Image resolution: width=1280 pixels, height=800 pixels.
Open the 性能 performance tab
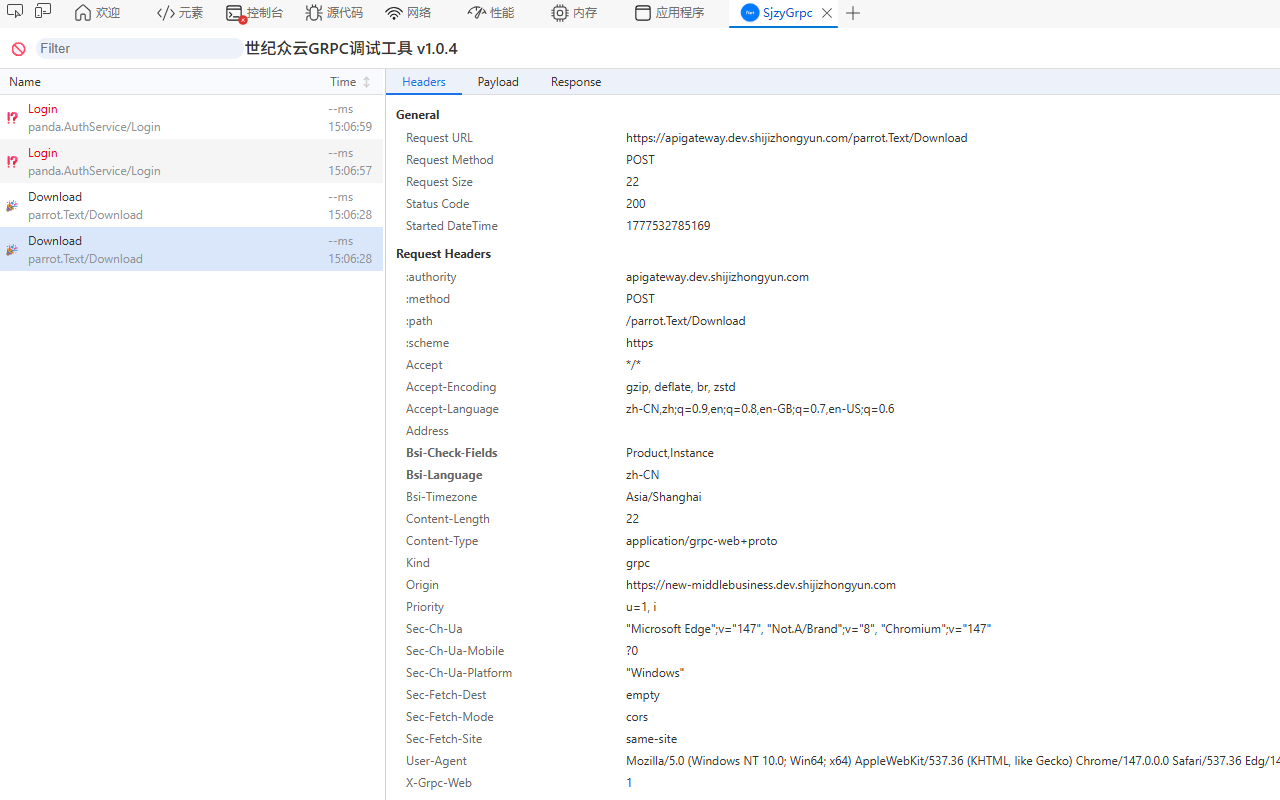tap(491, 13)
